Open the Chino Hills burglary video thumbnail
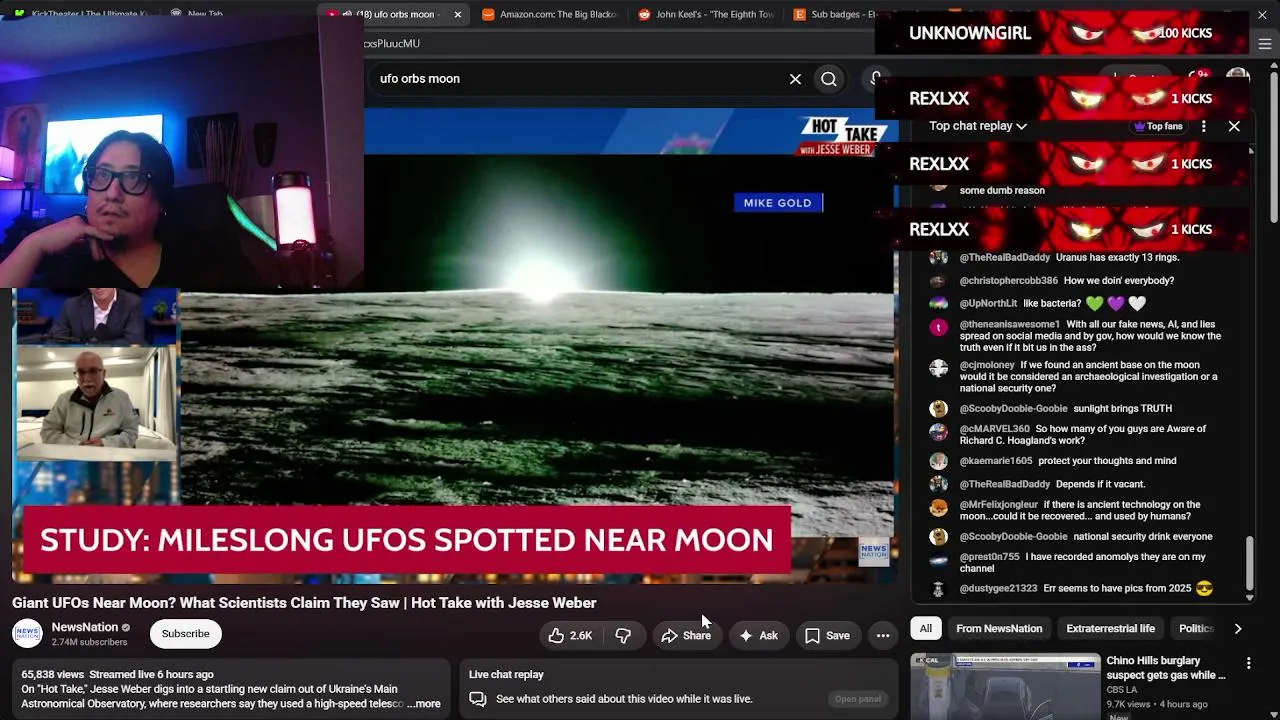Image resolution: width=1280 pixels, height=720 pixels. point(1005,687)
